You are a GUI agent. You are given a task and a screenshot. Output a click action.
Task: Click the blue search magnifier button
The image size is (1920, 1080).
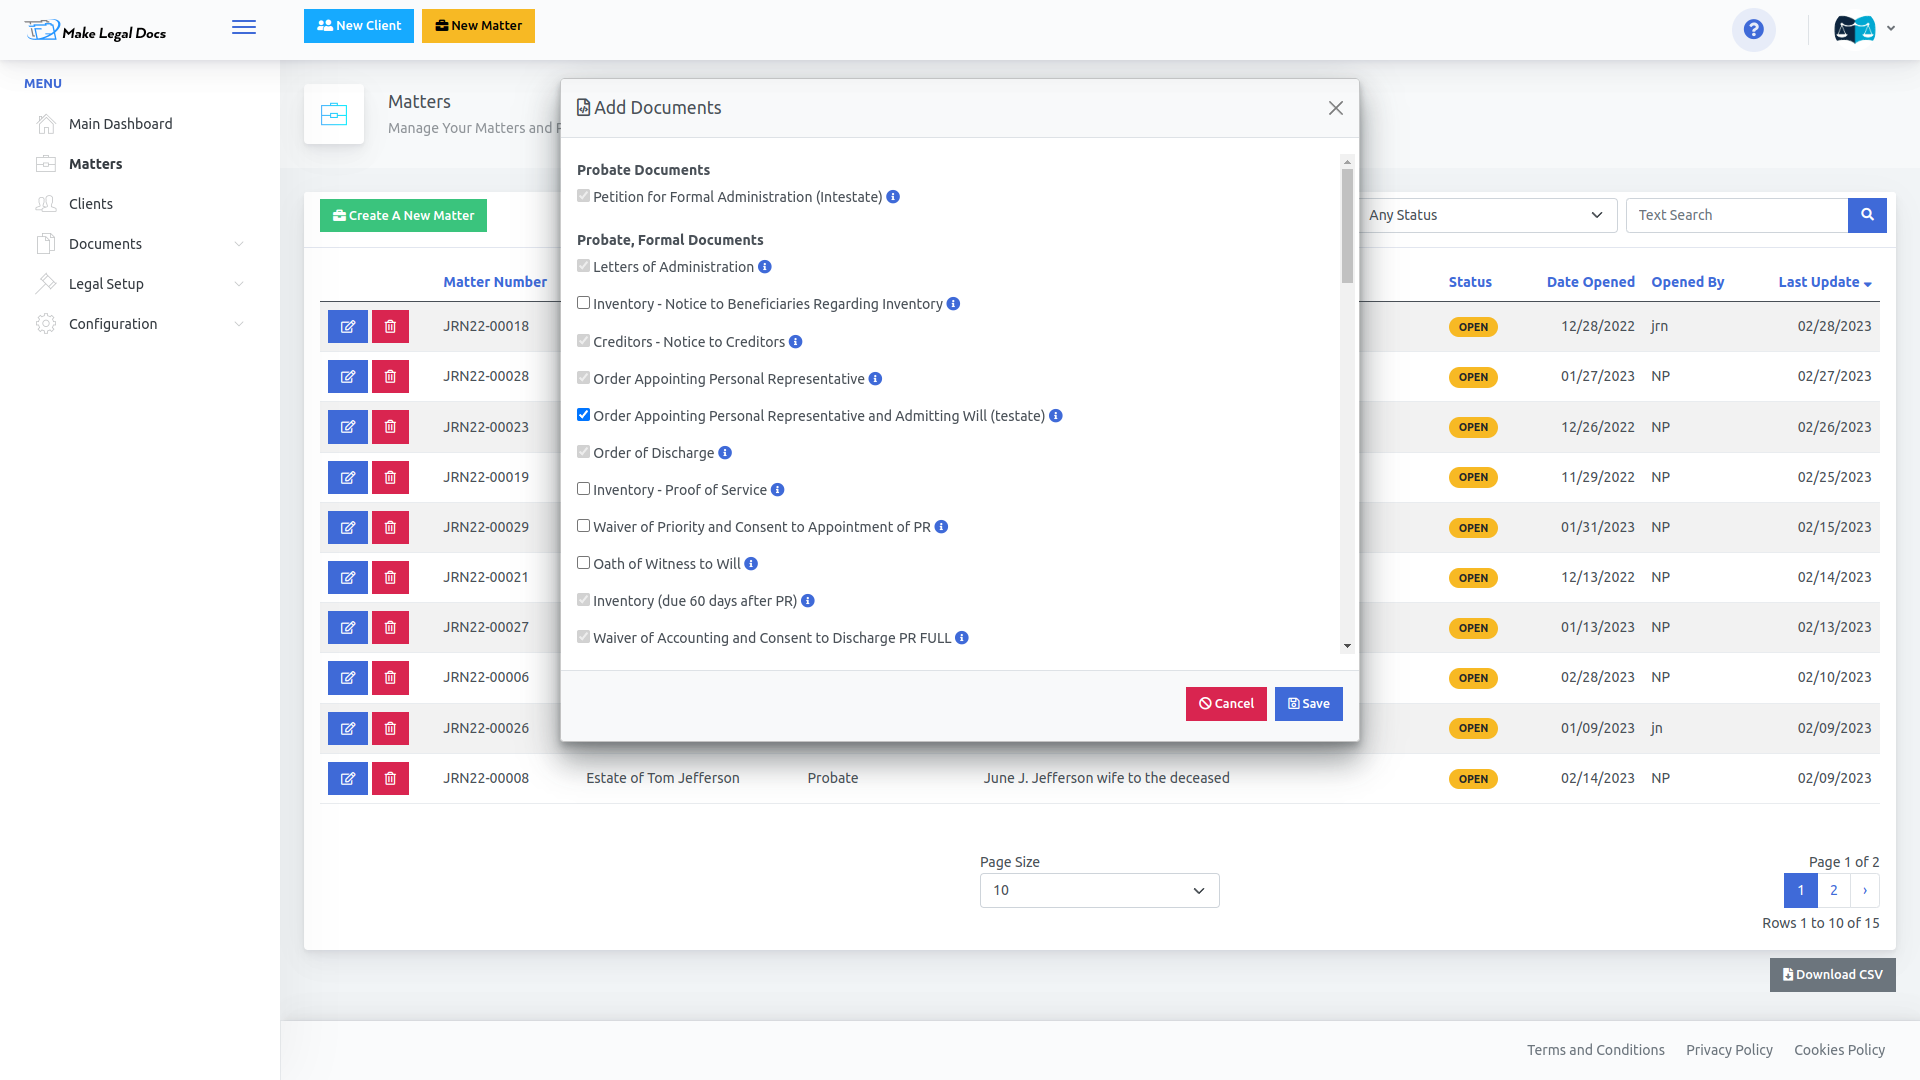(x=1867, y=215)
